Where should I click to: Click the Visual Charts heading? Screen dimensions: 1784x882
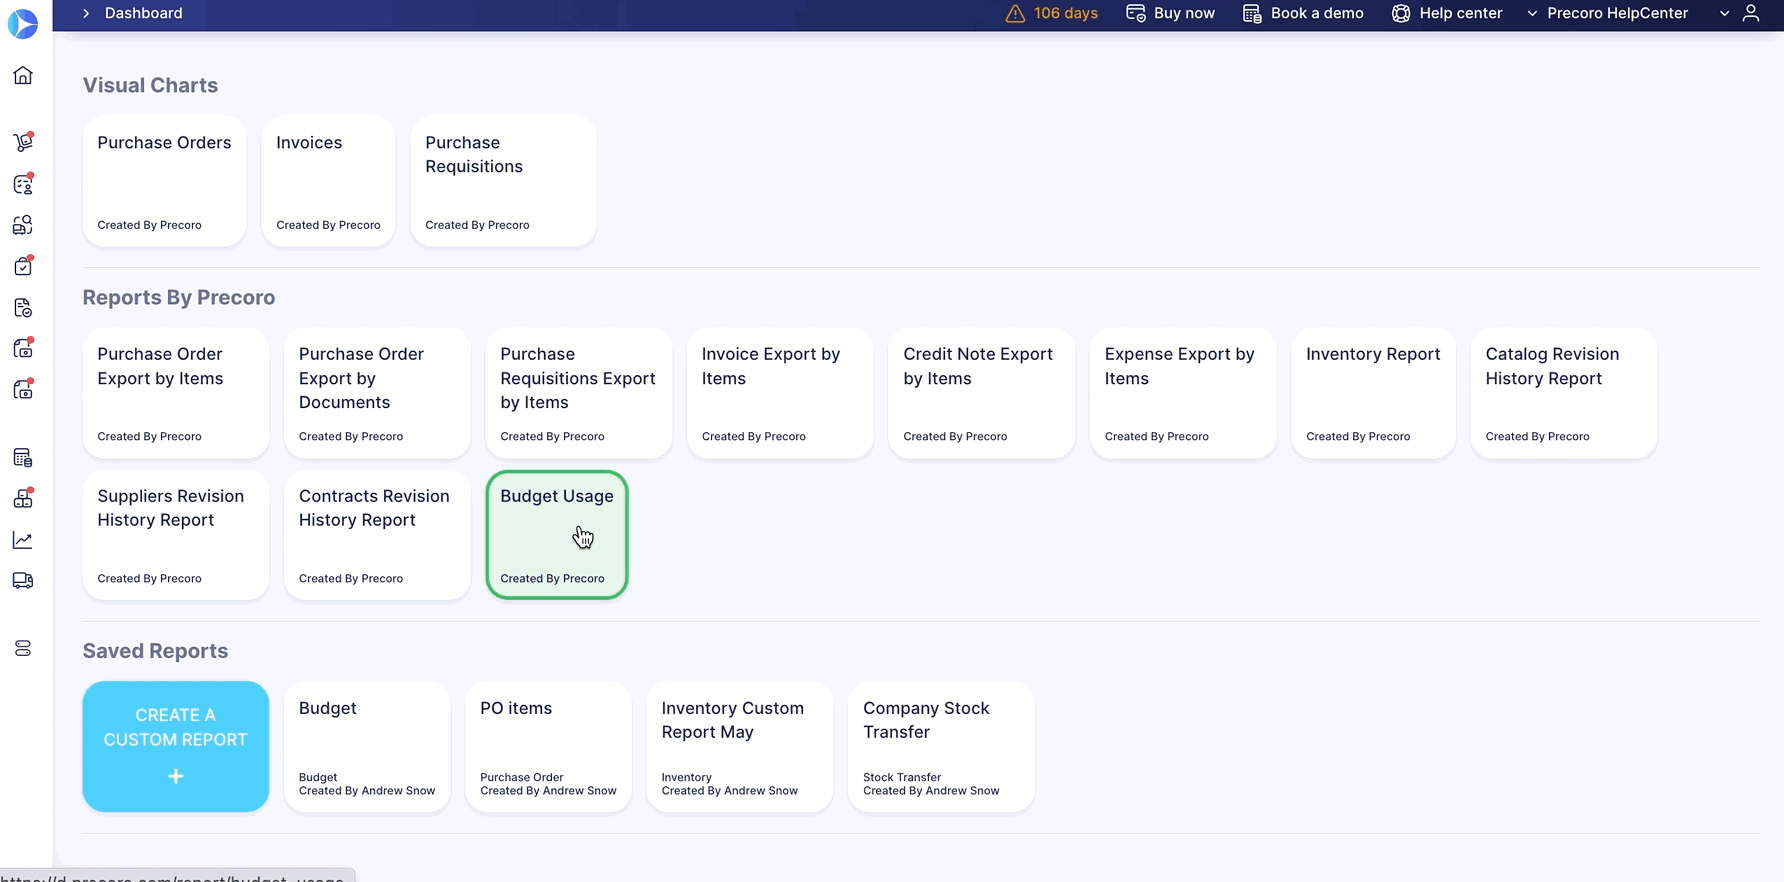click(x=150, y=85)
